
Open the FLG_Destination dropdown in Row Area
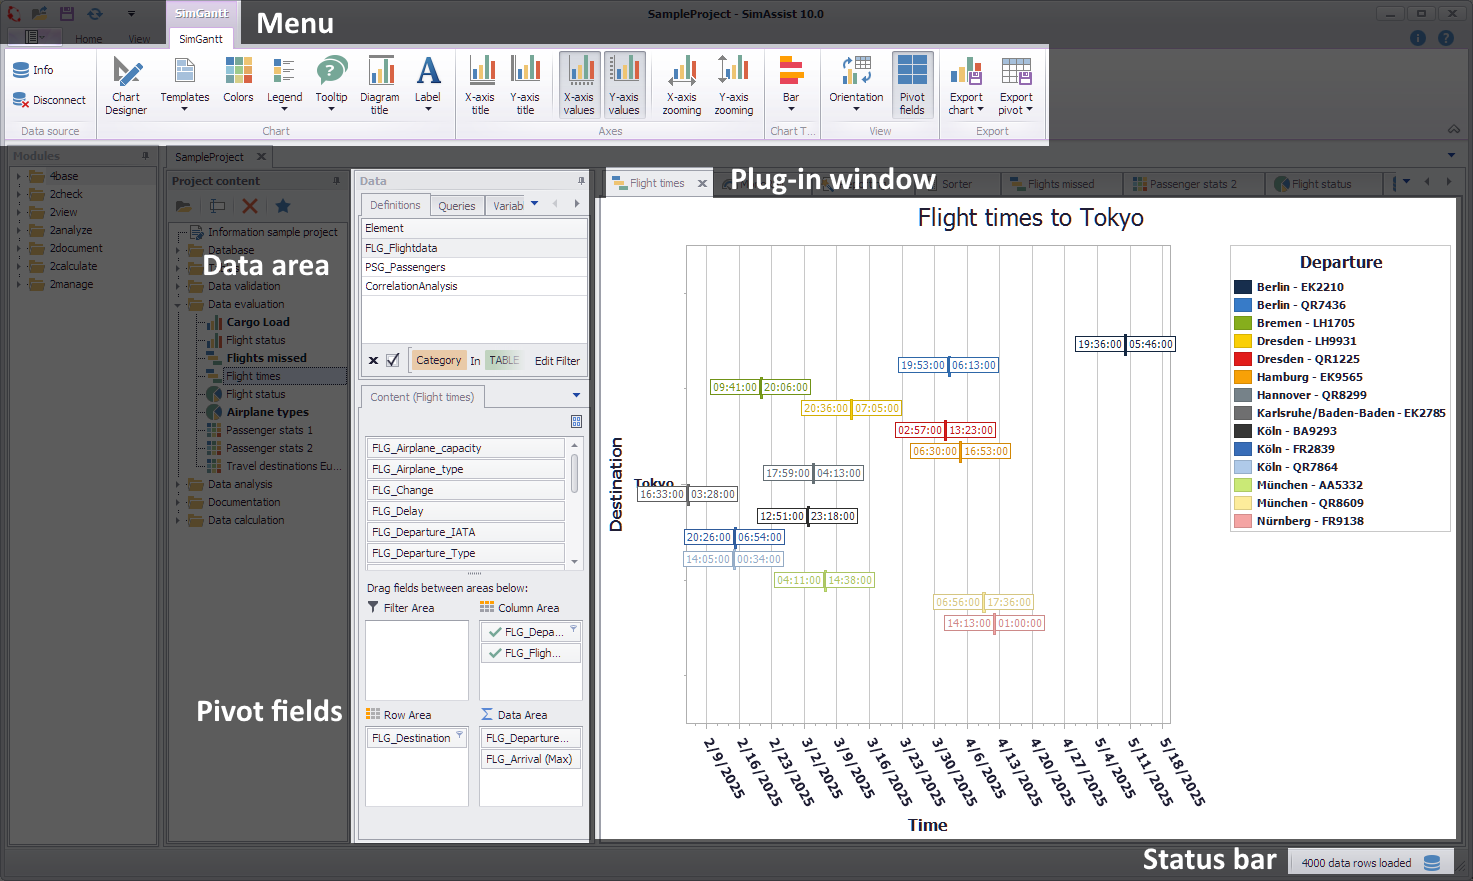pos(460,735)
